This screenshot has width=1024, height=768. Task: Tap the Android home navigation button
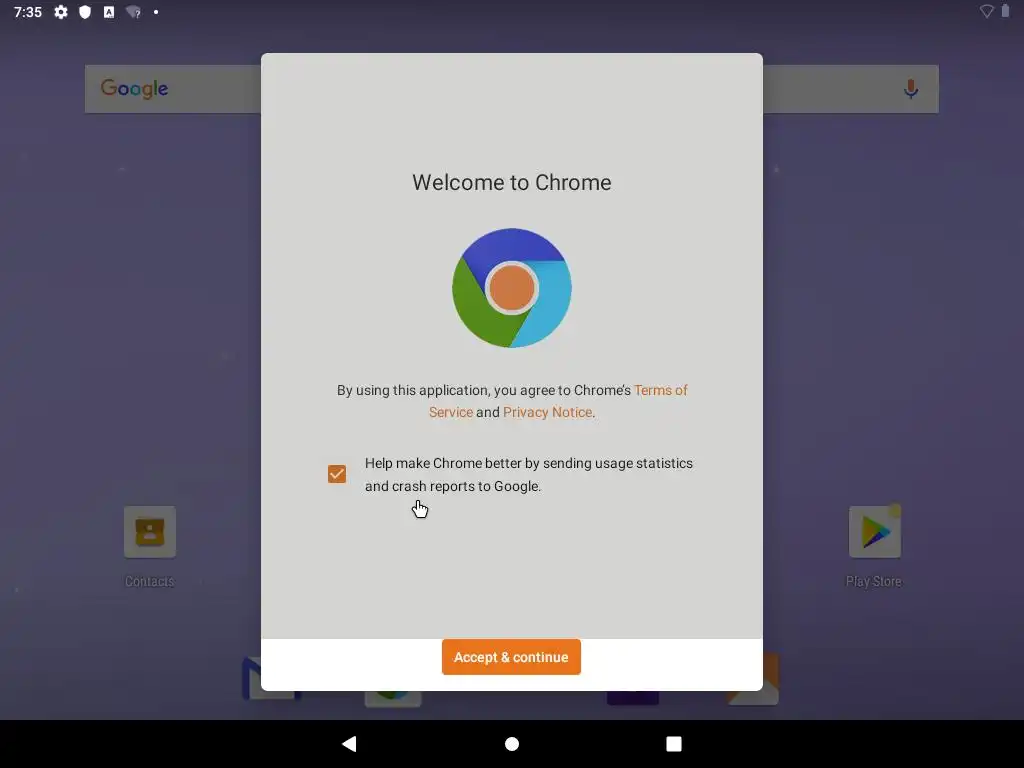[512, 744]
